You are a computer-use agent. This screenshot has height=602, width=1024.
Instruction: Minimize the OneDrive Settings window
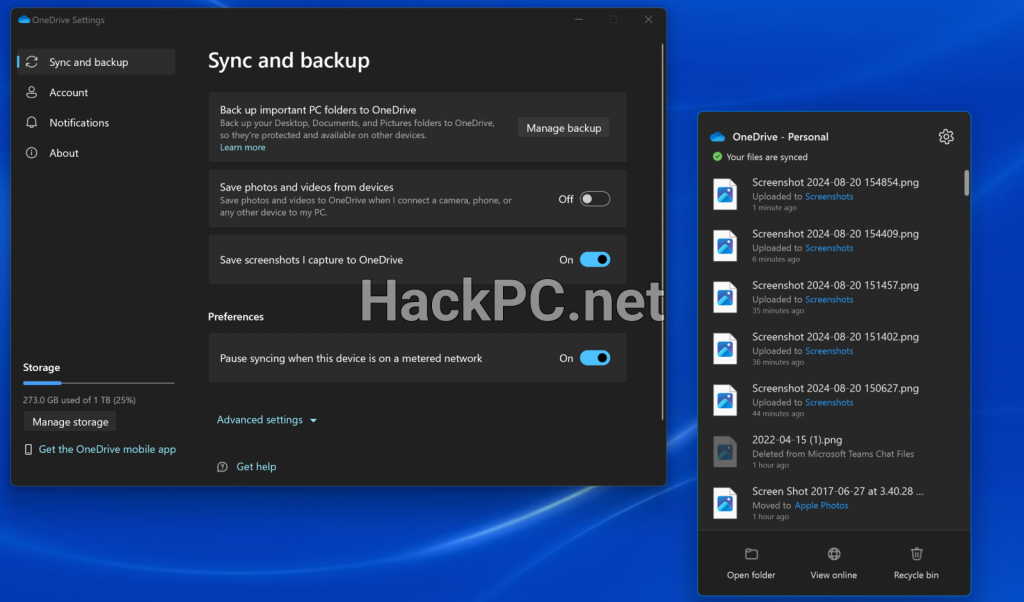[x=579, y=20]
